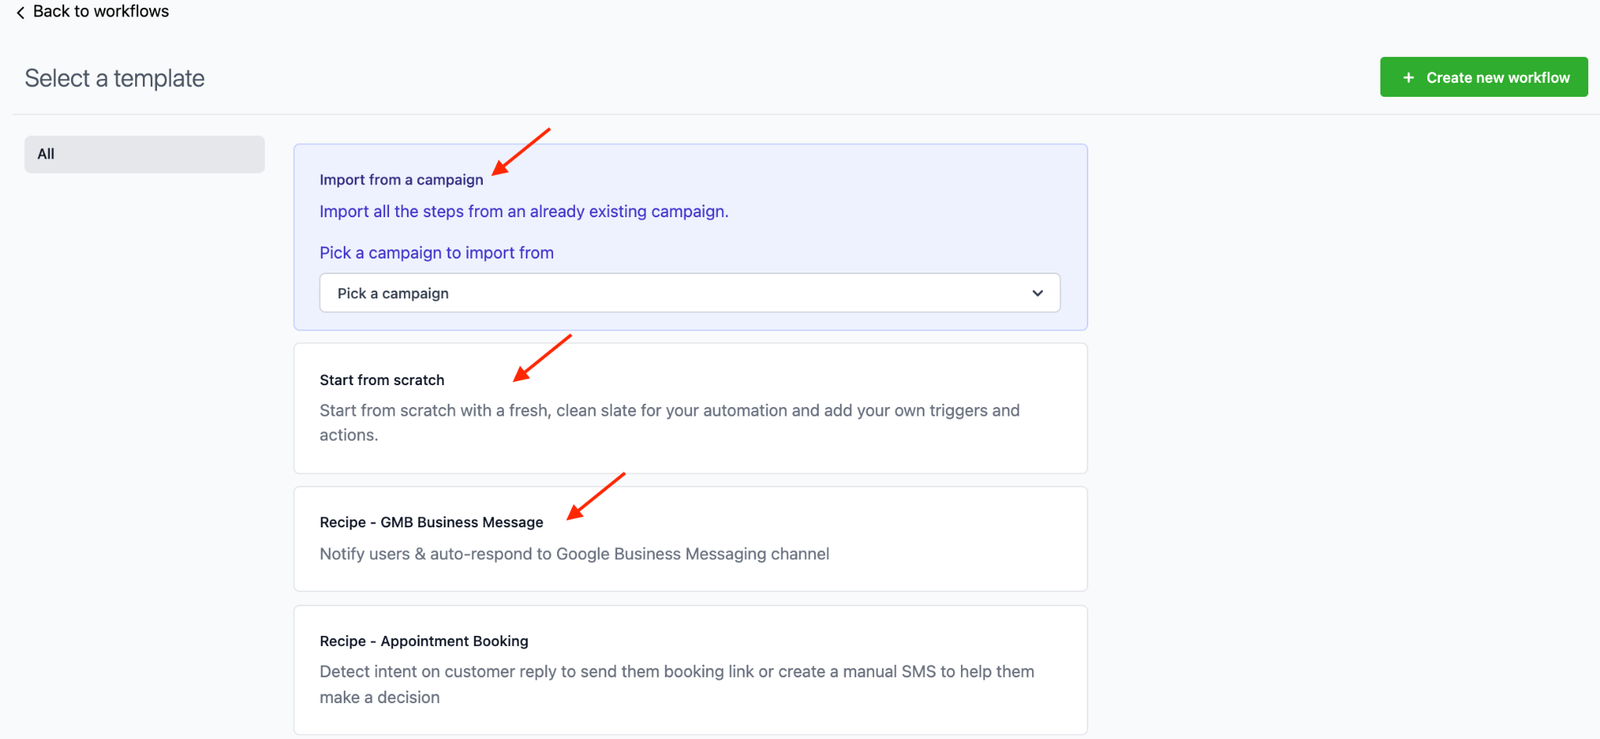Viewport: 1600px width, 739px height.
Task: Click the Select a template heading
Action: pyautogui.click(x=114, y=78)
